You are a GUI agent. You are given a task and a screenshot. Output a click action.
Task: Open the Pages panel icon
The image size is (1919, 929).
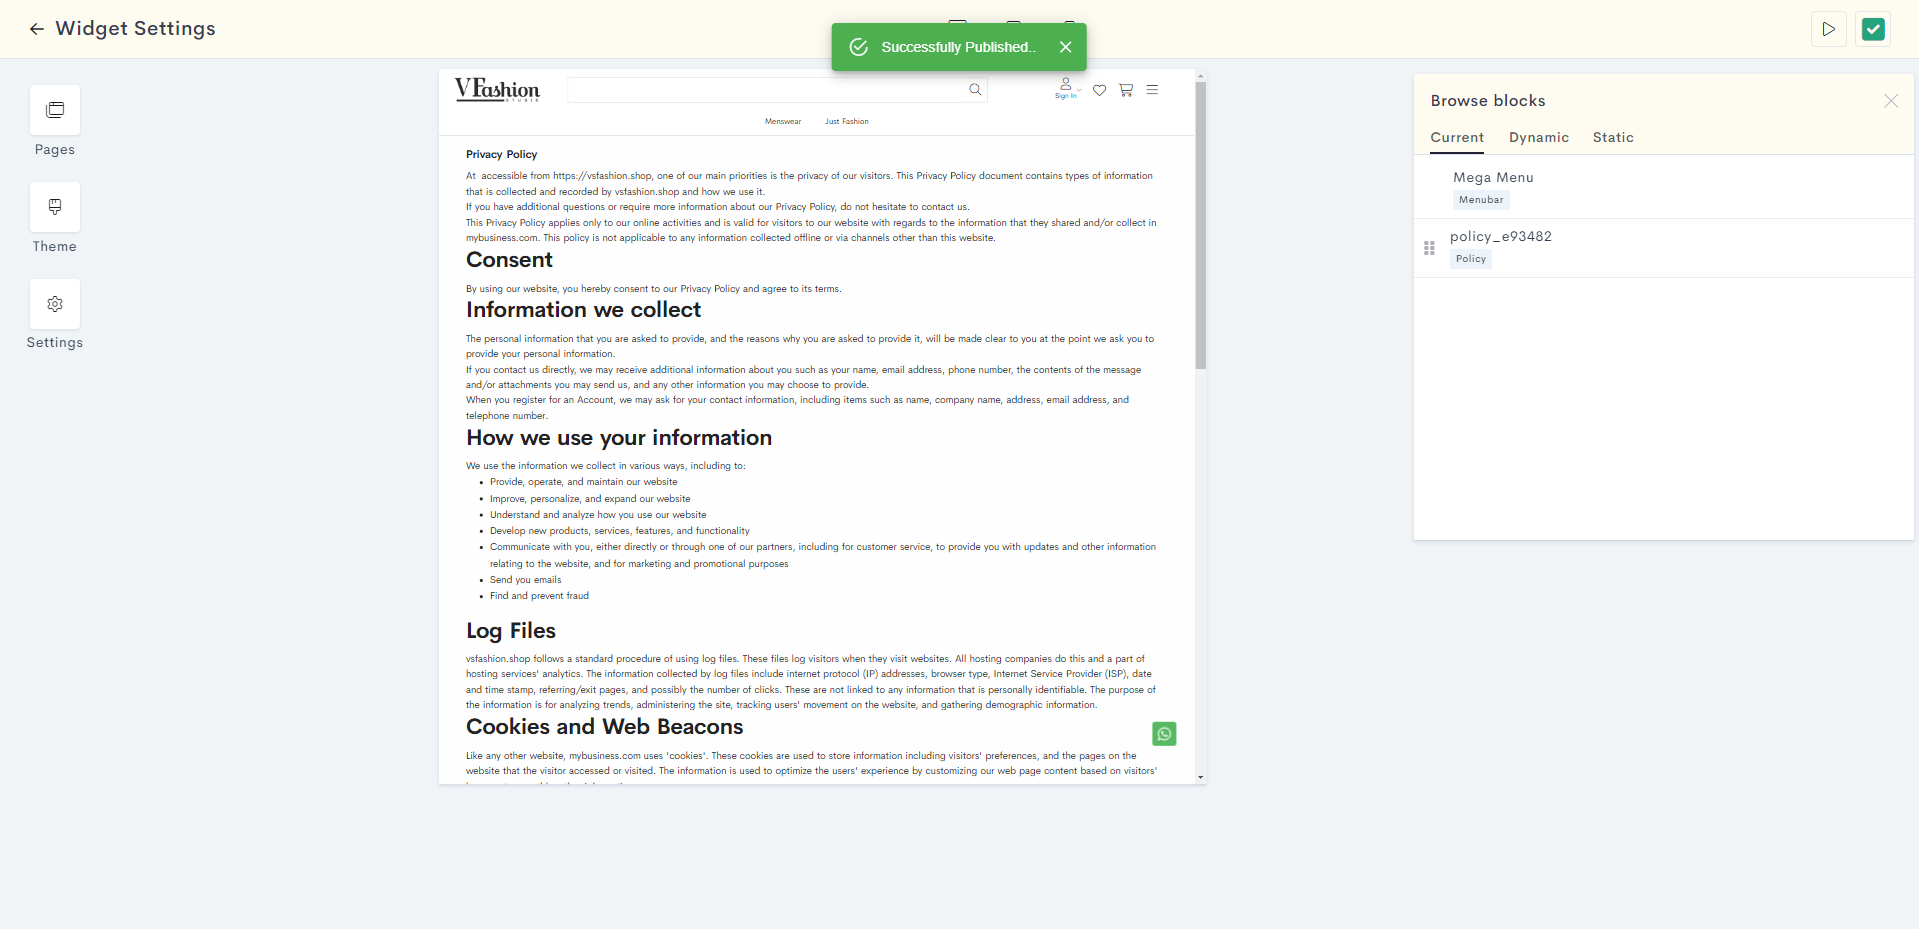click(55, 110)
